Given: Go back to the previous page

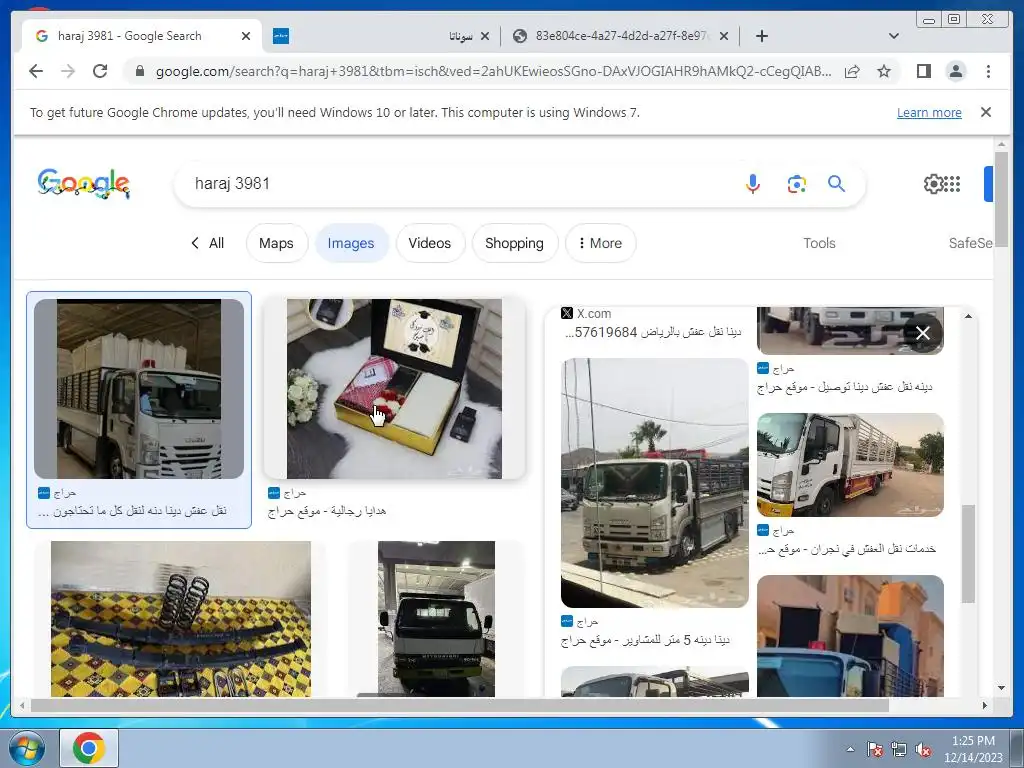Looking at the screenshot, I should 36,71.
